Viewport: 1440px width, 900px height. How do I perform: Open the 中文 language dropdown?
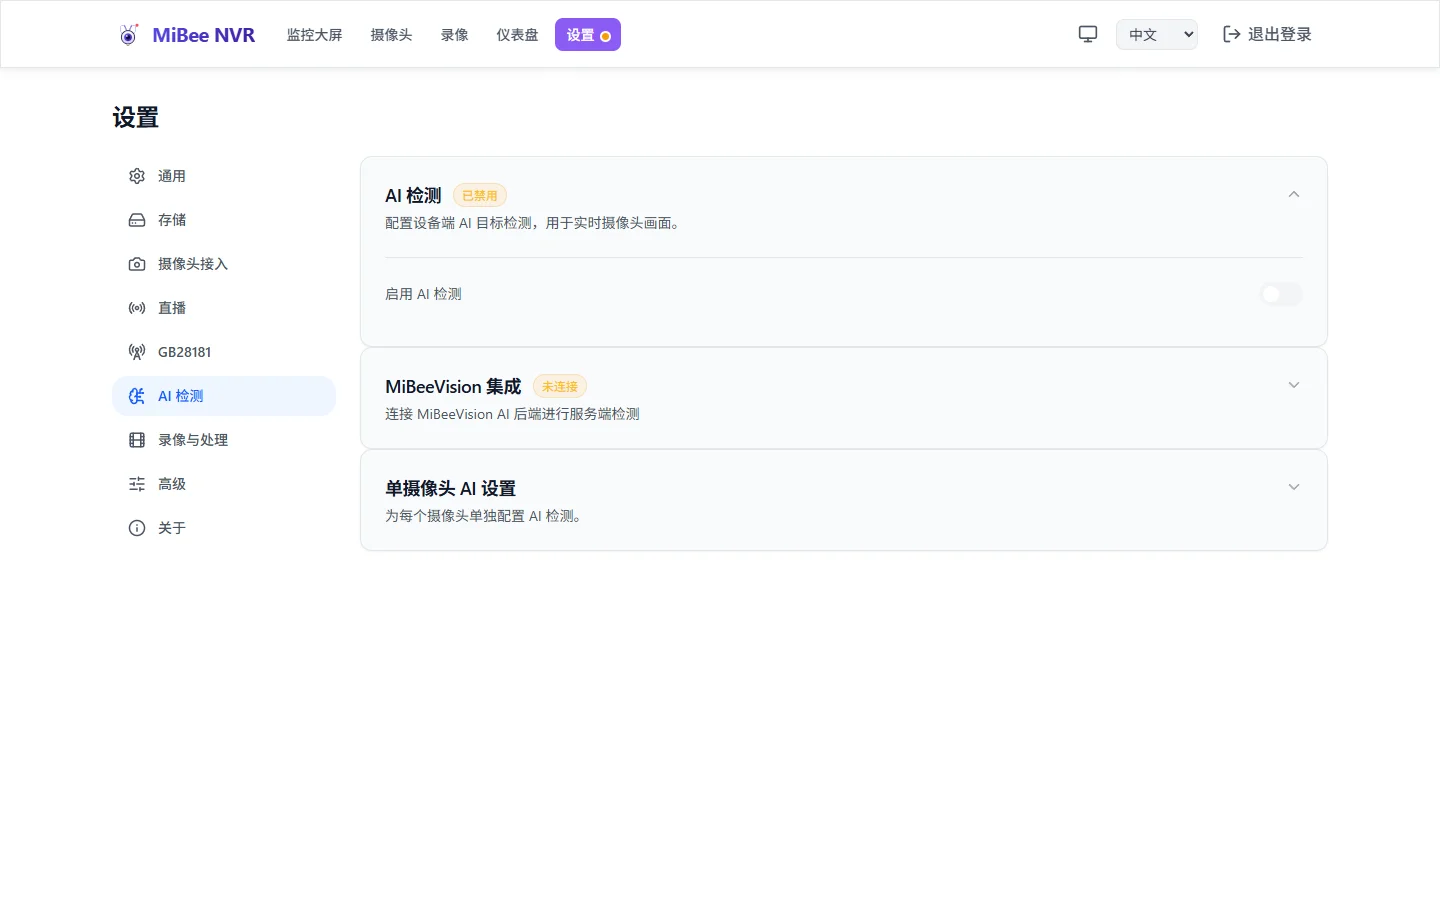point(1157,34)
